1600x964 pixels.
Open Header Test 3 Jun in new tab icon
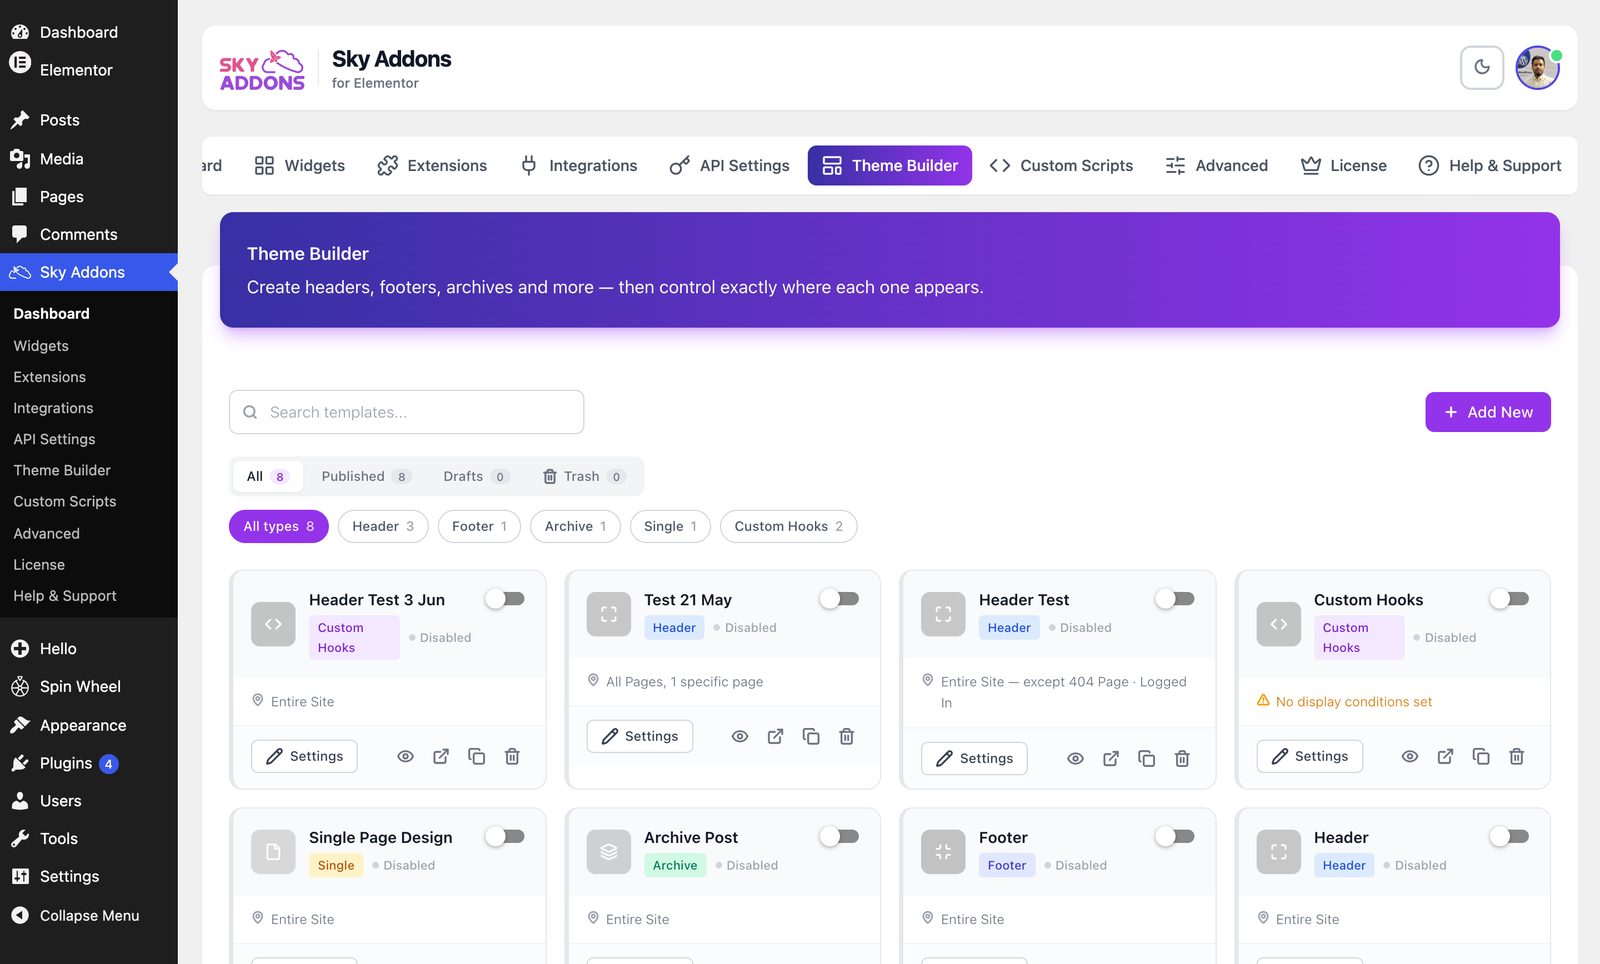tap(441, 757)
